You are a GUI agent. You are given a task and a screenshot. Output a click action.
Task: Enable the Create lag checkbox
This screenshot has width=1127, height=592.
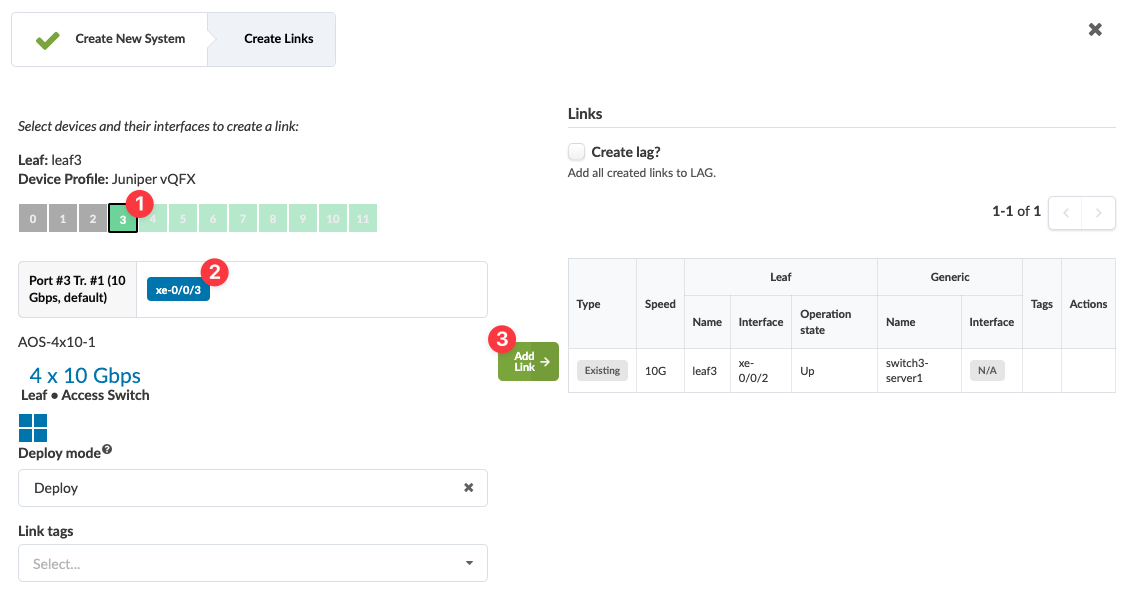[576, 152]
